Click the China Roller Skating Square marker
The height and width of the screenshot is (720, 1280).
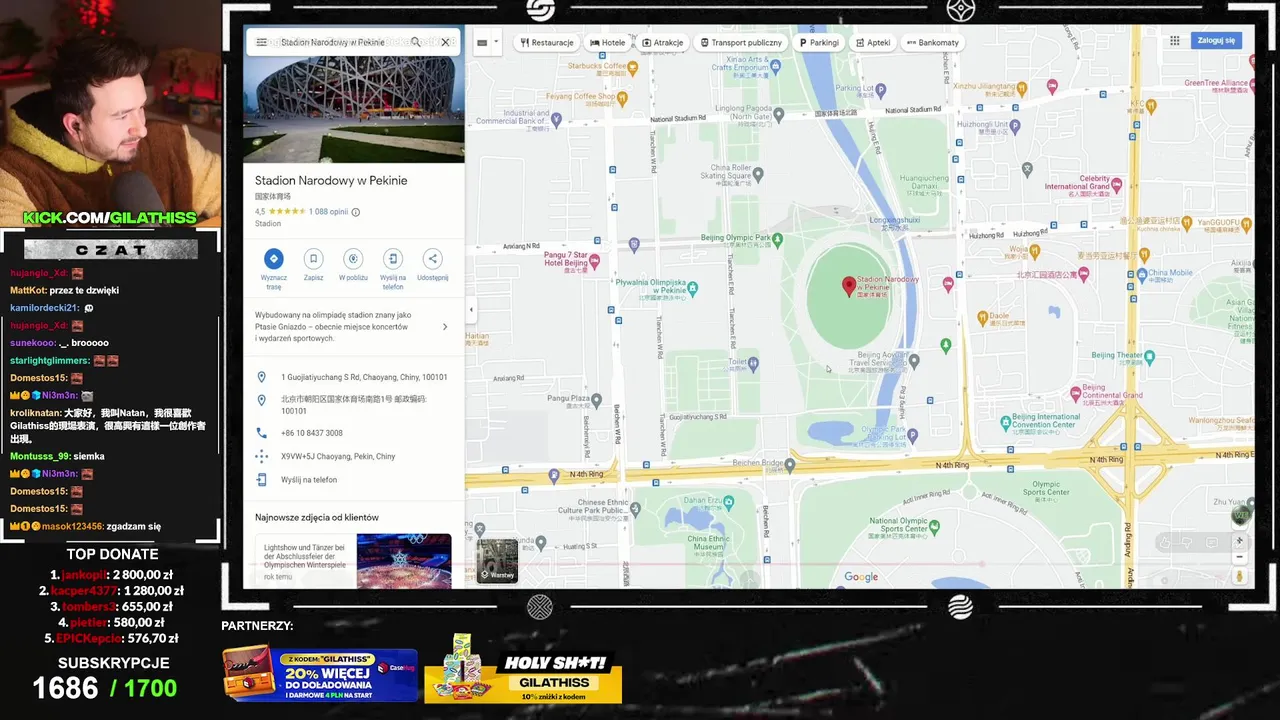coord(757,174)
